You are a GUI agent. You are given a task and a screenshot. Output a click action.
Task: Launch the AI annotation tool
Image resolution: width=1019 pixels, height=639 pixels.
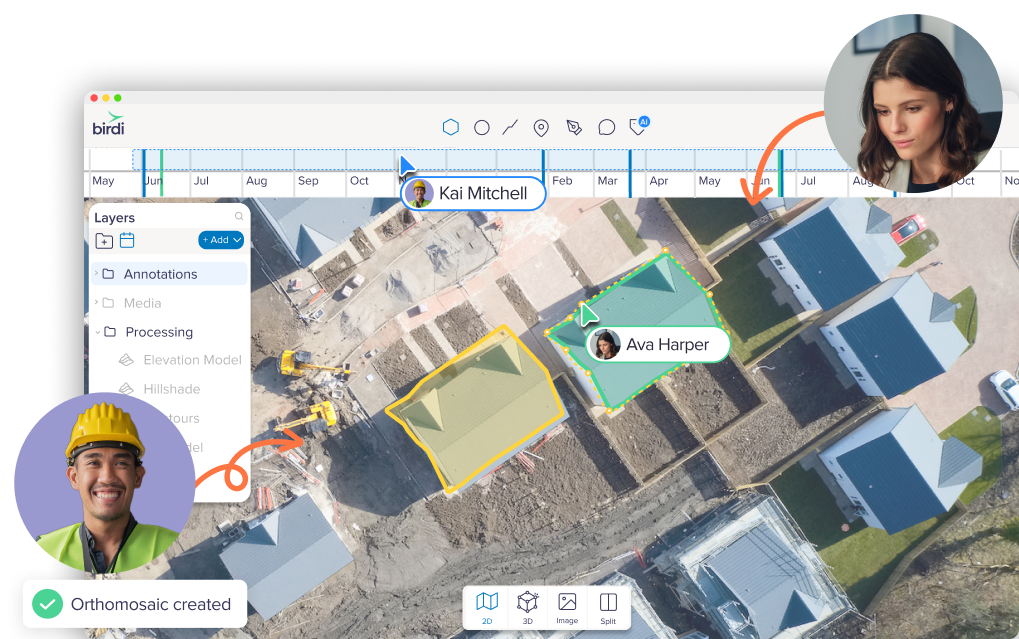(x=636, y=127)
